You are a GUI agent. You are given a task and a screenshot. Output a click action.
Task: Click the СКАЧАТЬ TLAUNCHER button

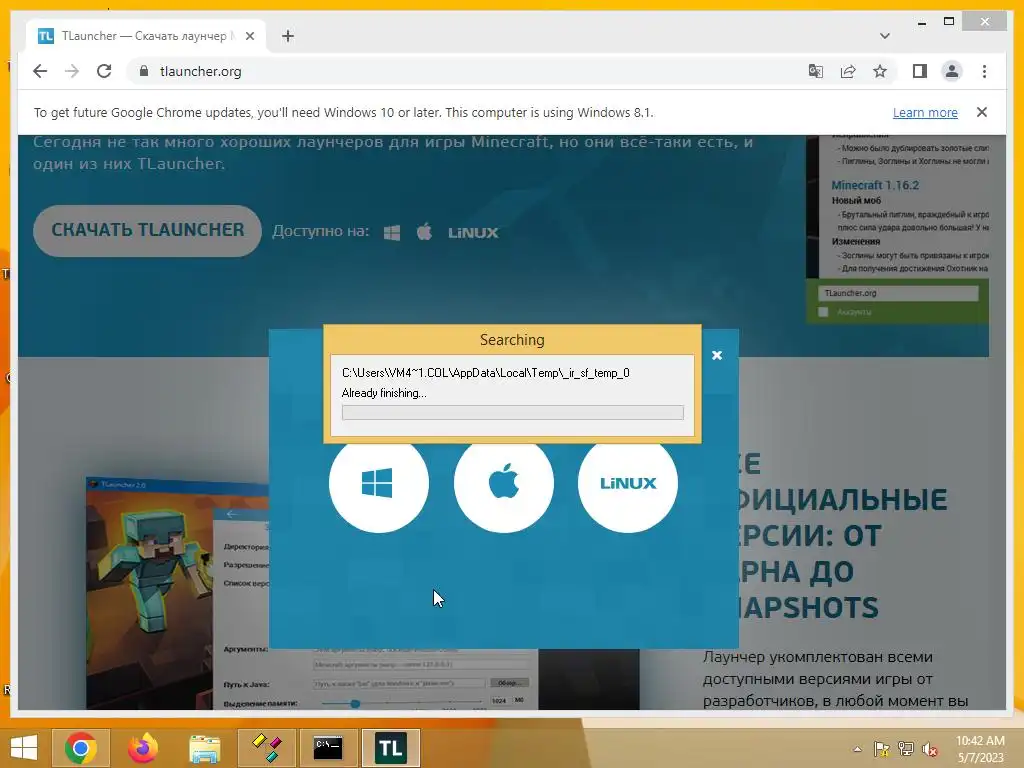[x=148, y=231]
